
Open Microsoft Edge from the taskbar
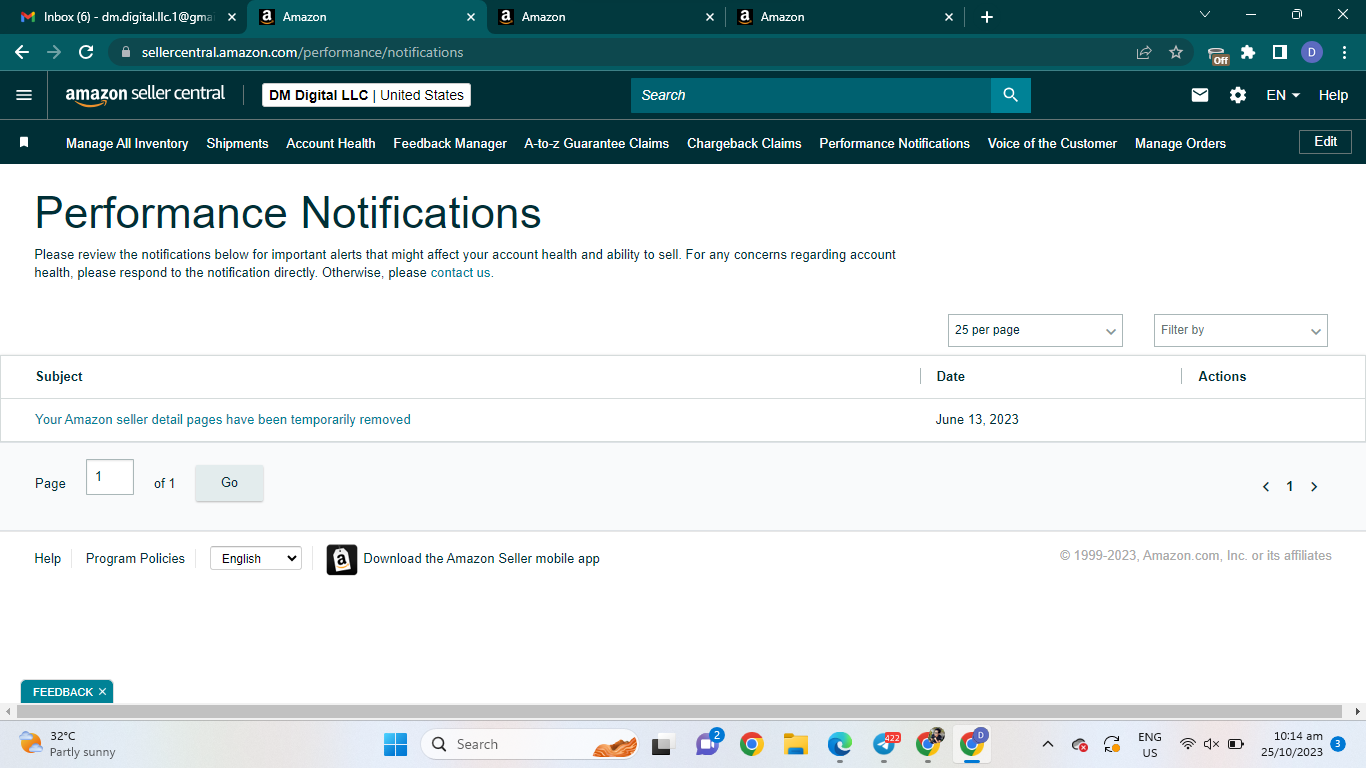839,744
